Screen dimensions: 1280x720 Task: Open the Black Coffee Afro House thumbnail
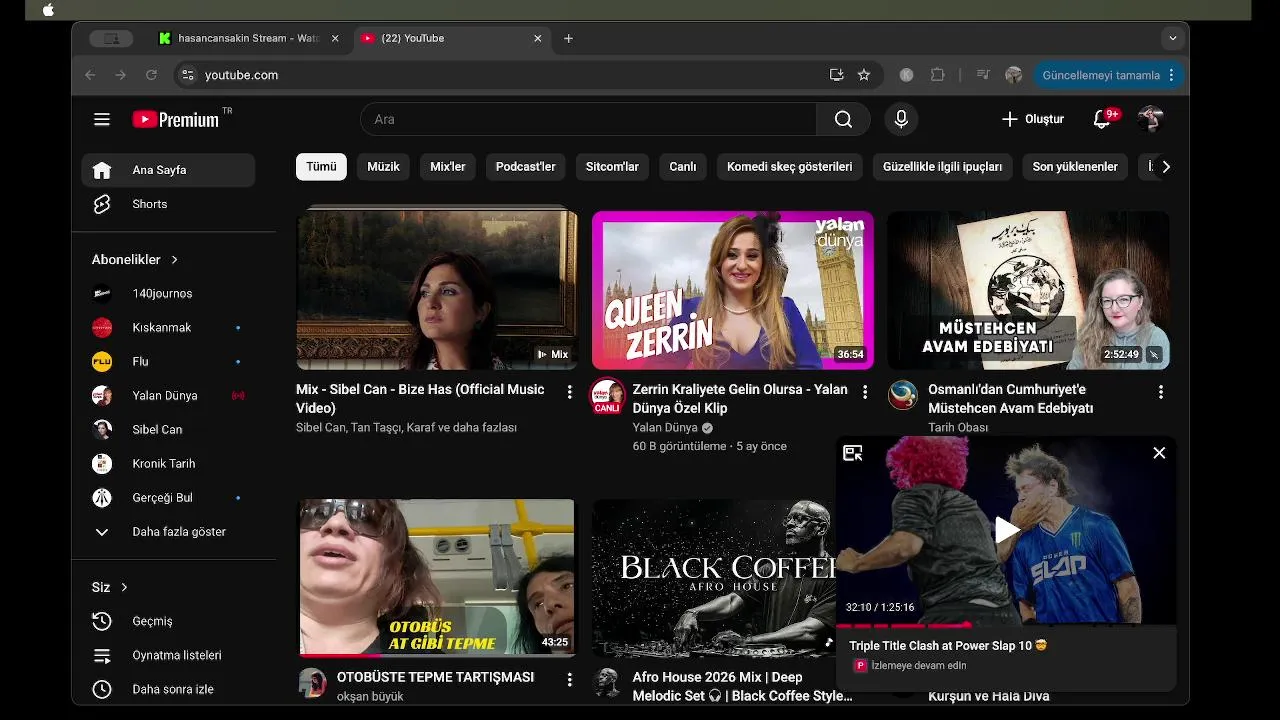point(713,578)
